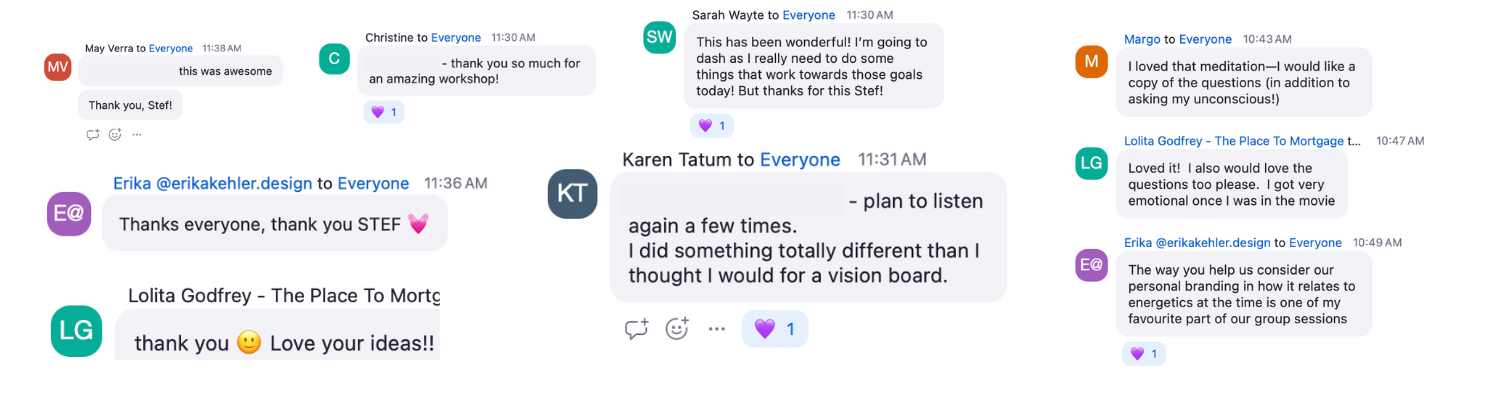1500x400 pixels.
Task: Click May Verra's red MV avatar
Action: point(58,66)
